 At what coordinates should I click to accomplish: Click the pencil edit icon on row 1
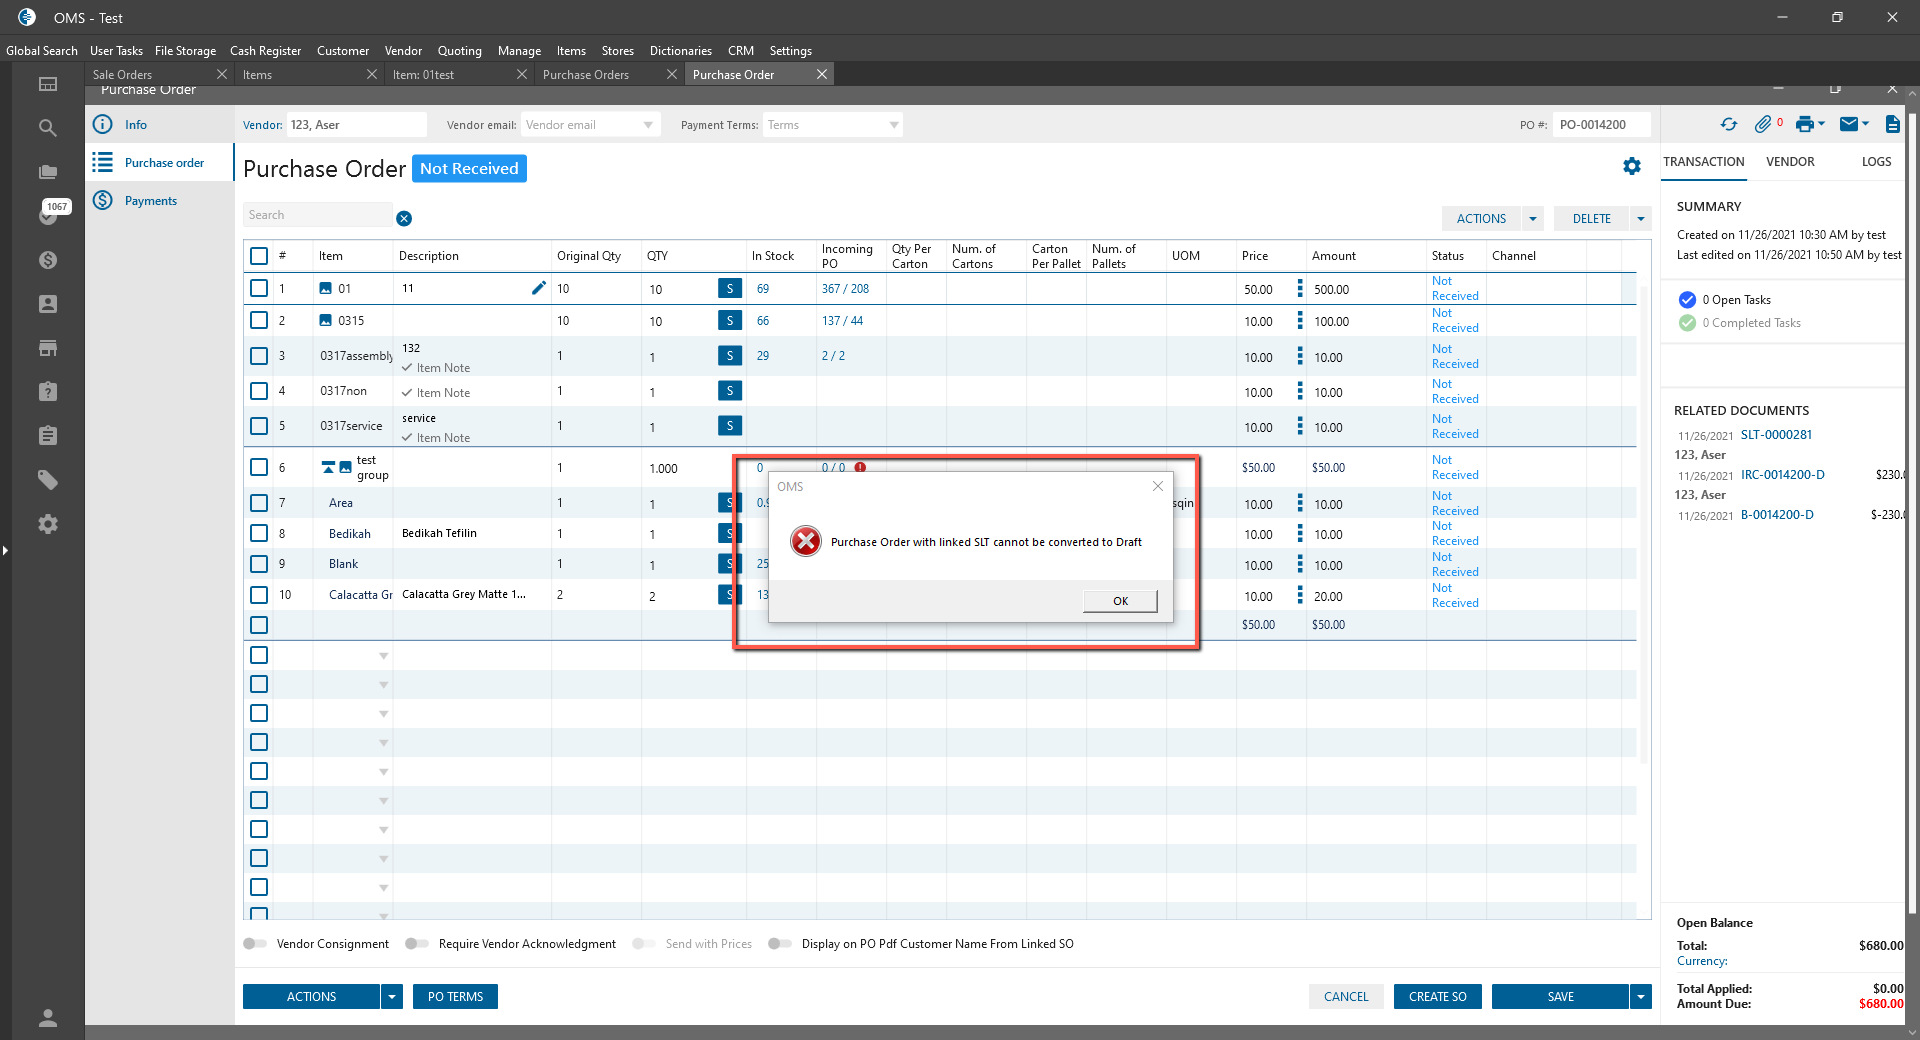point(539,288)
